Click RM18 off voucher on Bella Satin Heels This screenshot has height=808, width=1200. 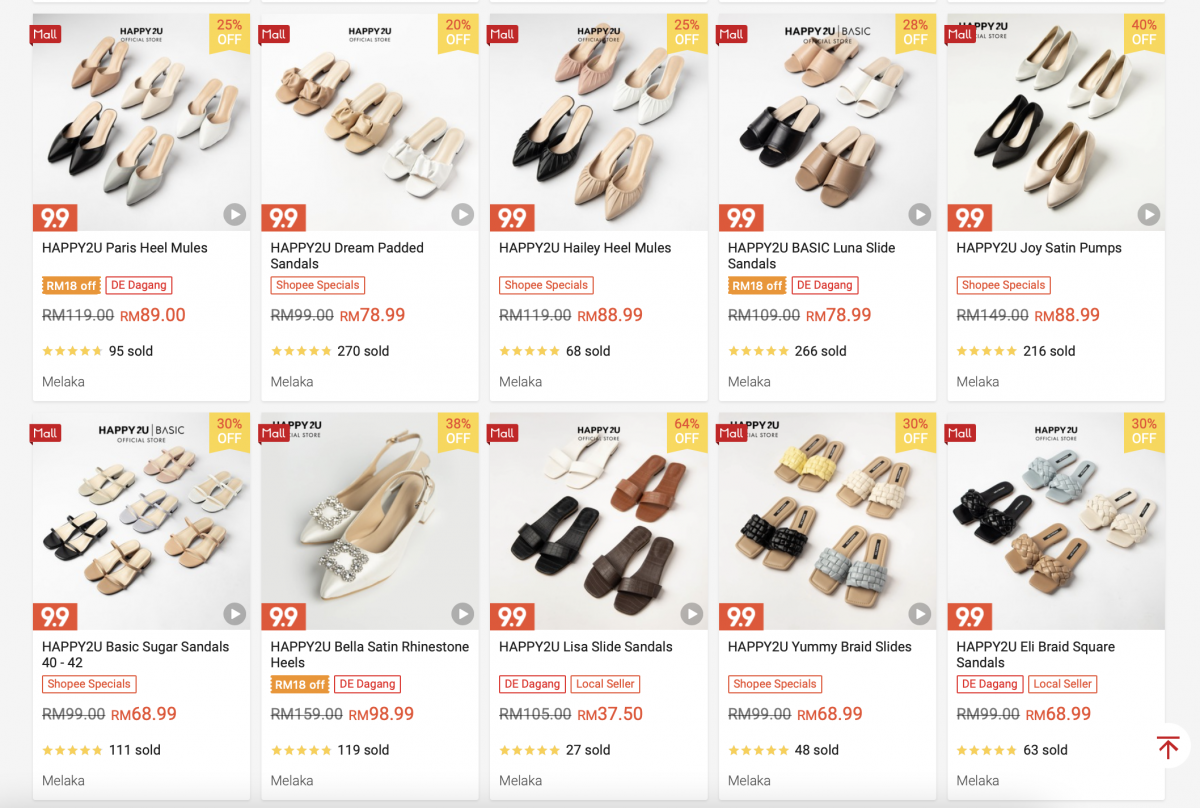299,685
